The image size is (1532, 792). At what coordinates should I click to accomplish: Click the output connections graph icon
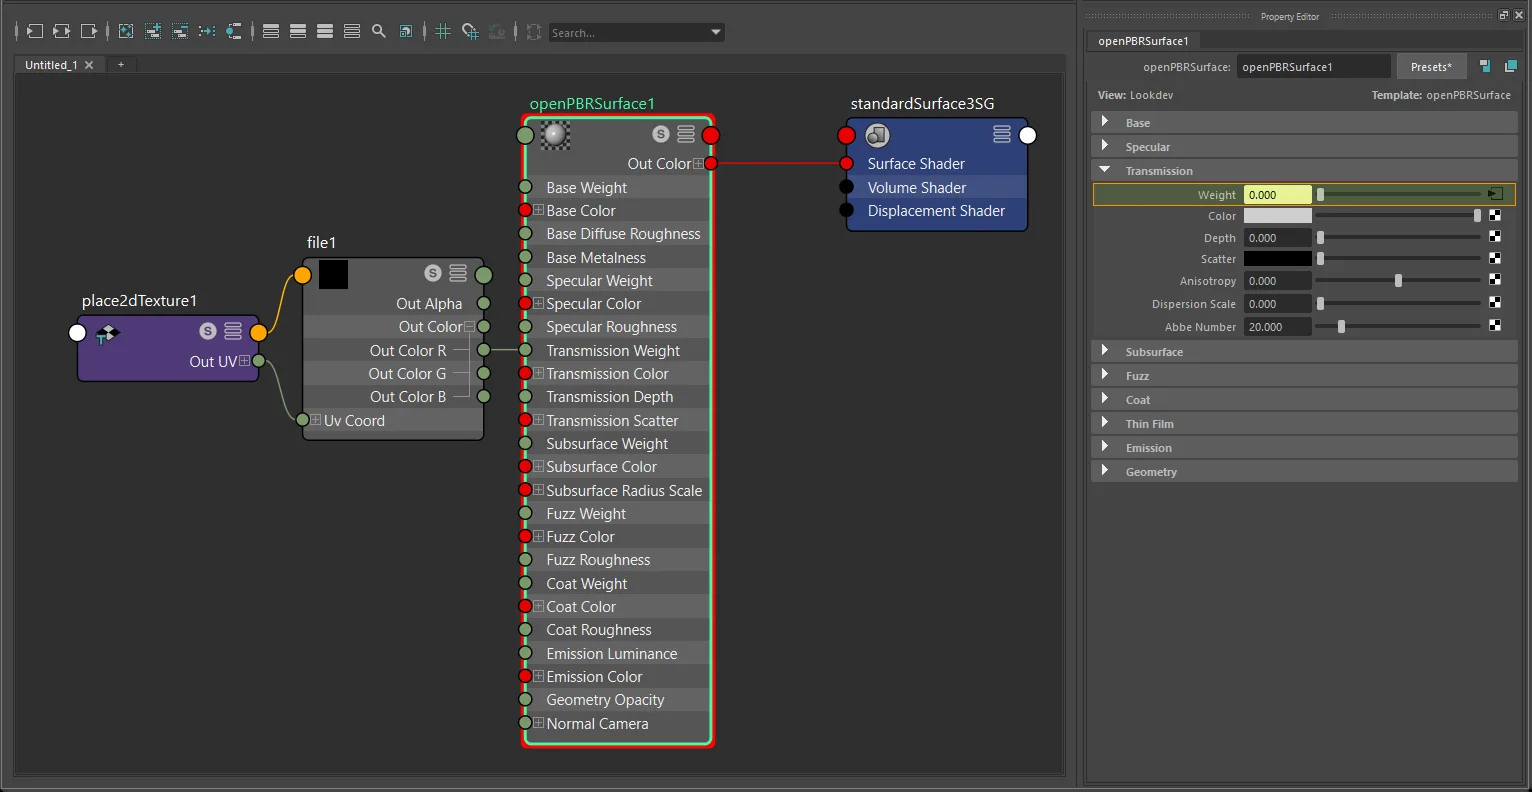[89, 32]
